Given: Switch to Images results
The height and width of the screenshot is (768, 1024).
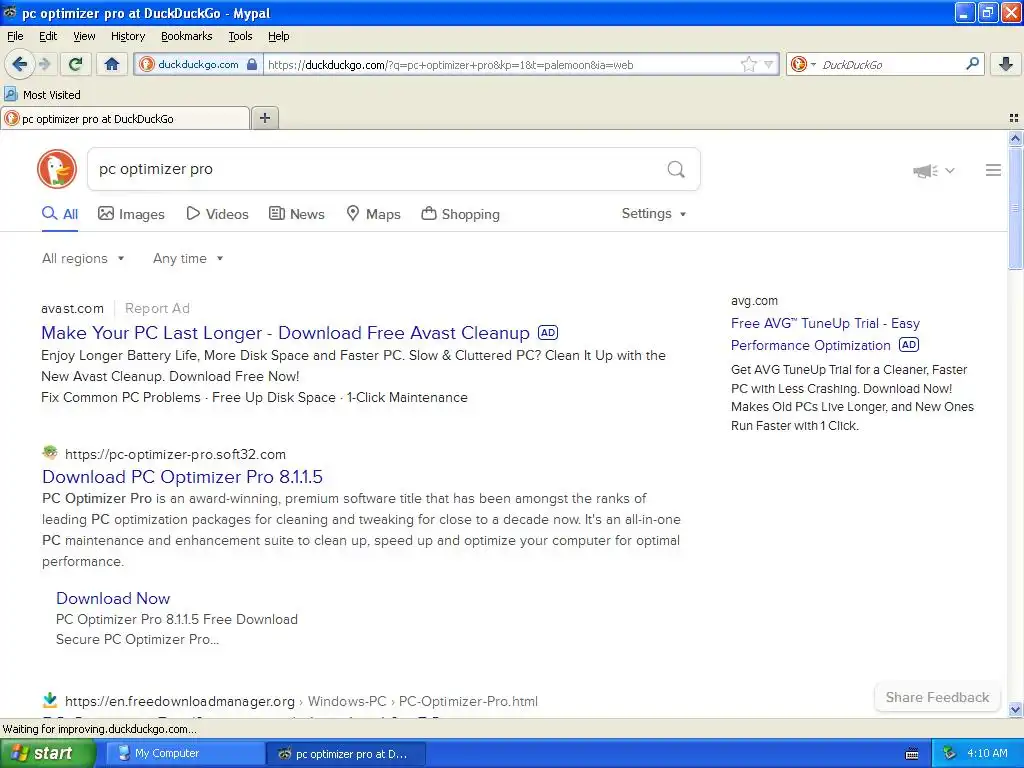Looking at the screenshot, I should click(x=131, y=214).
